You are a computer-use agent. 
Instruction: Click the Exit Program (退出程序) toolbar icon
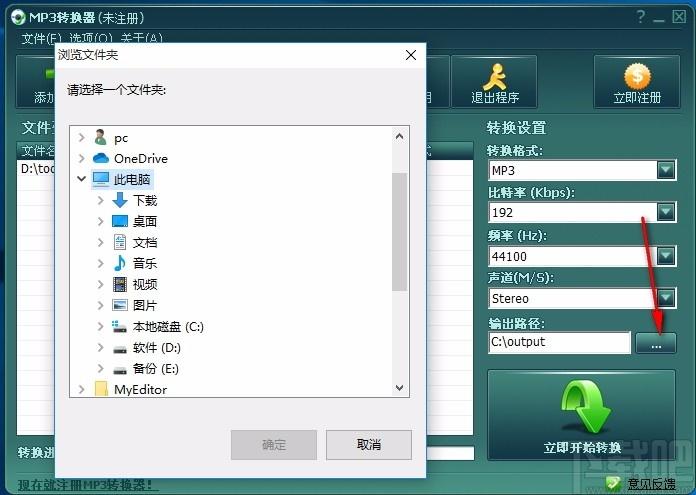click(x=494, y=76)
